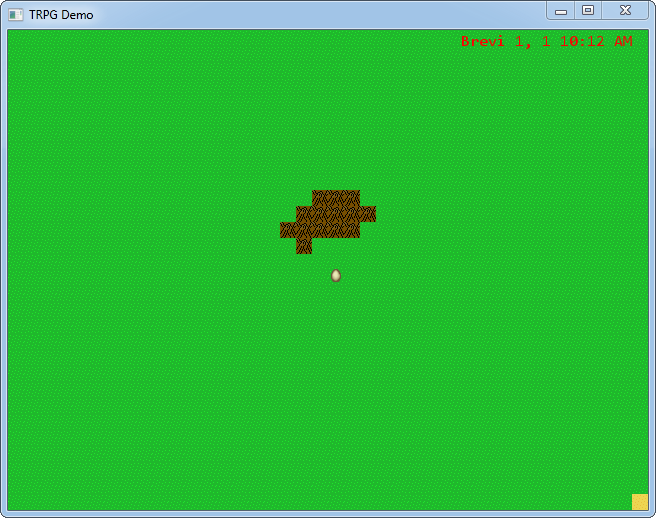Screen dimensions: 656x518
Task: Click the yellow sand tile in the corner
Action: point(640,502)
